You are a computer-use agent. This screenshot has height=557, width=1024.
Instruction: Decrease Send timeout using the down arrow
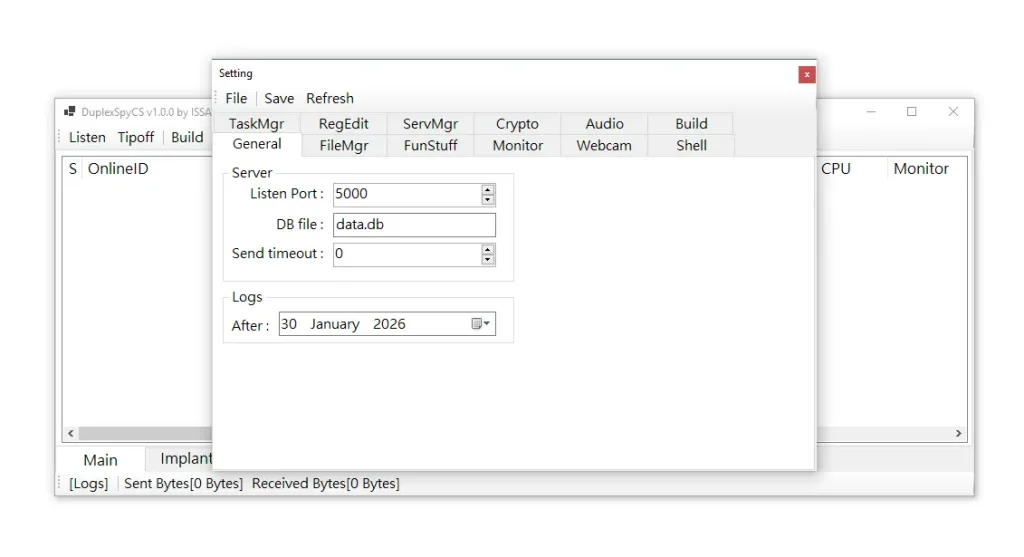[488, 260]
